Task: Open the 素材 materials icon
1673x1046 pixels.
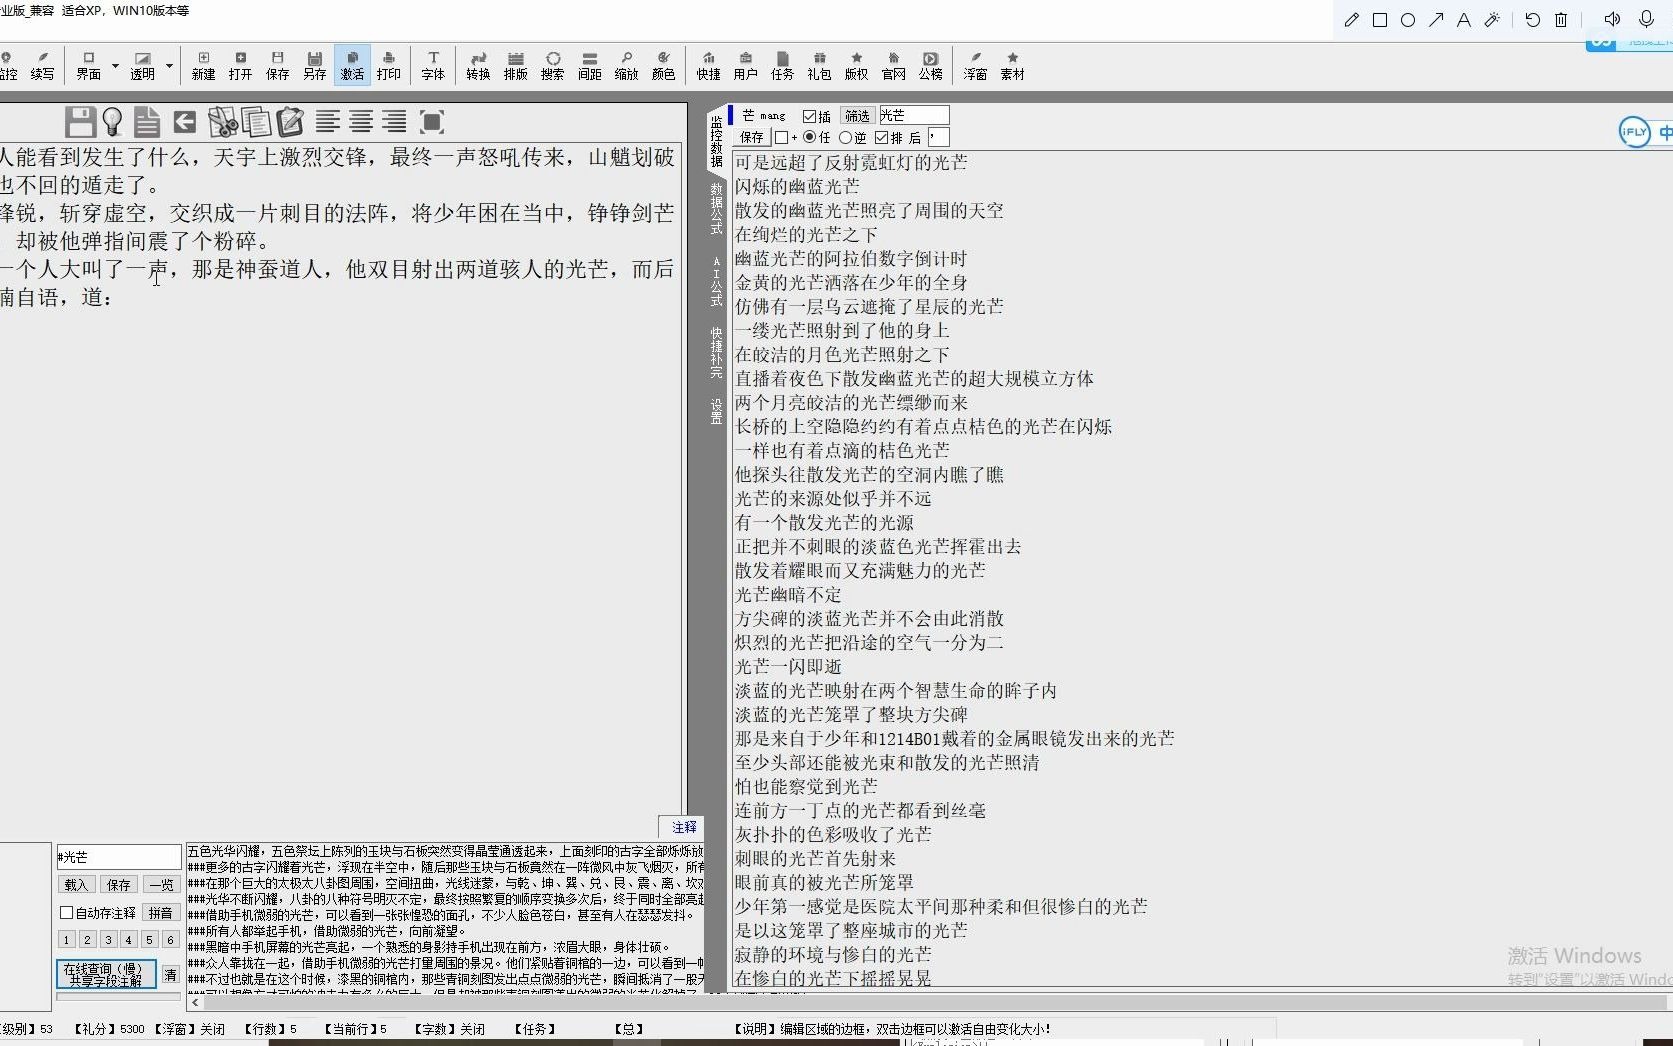Action: coord(1013,65)
